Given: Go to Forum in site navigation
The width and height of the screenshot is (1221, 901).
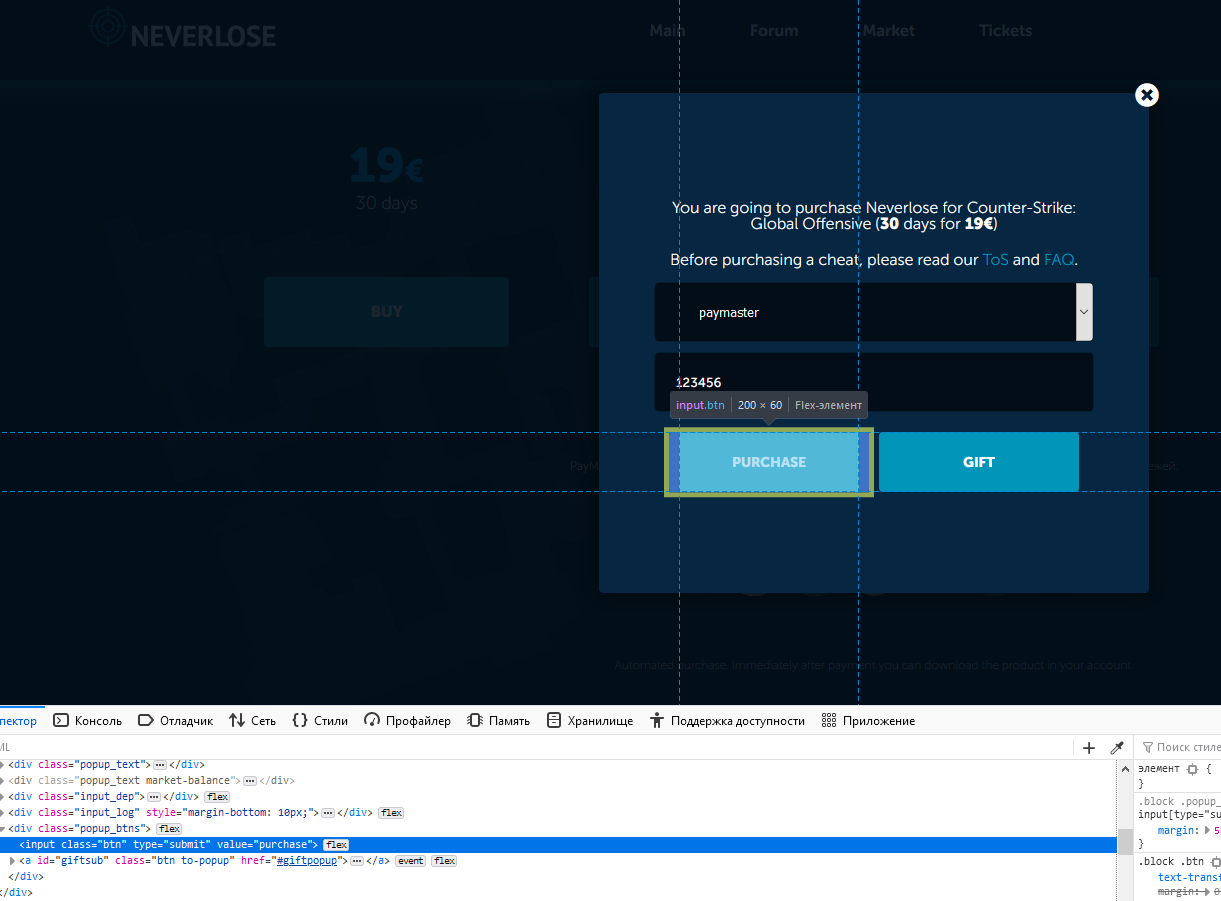Looking at the screenshot, I should [774, 30].
